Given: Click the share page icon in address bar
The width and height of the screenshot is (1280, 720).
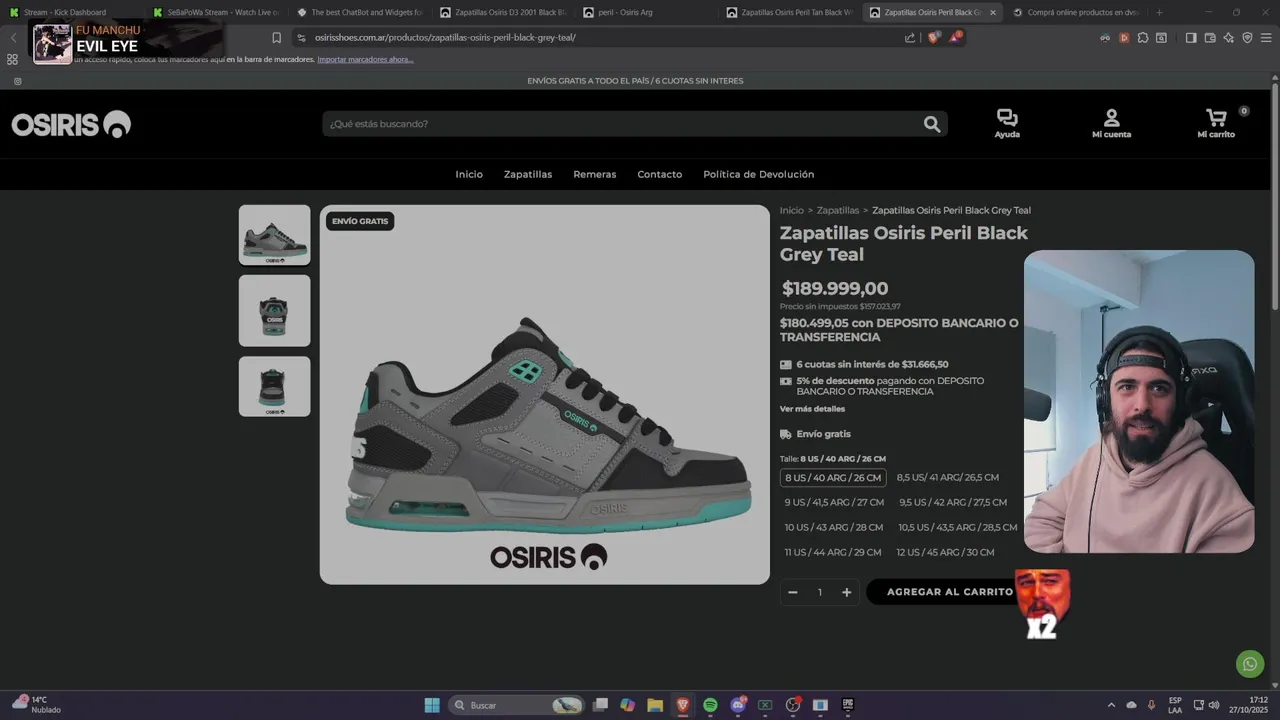Looking at the screenshot, I should click(x=910, y=38).
